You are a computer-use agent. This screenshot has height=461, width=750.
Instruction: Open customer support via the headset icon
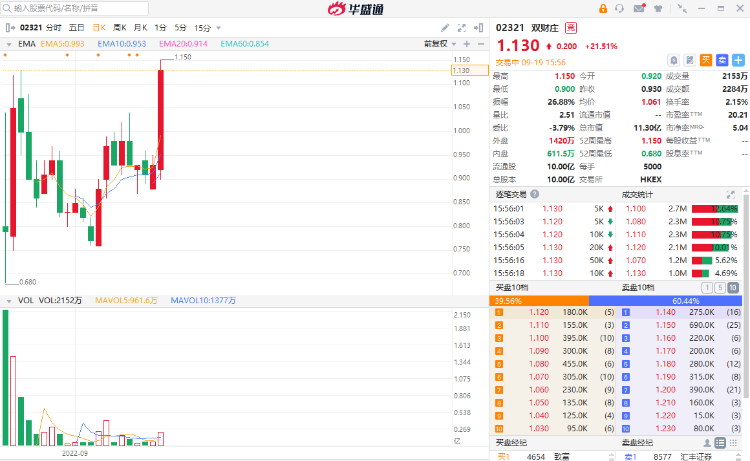[619, 9]
